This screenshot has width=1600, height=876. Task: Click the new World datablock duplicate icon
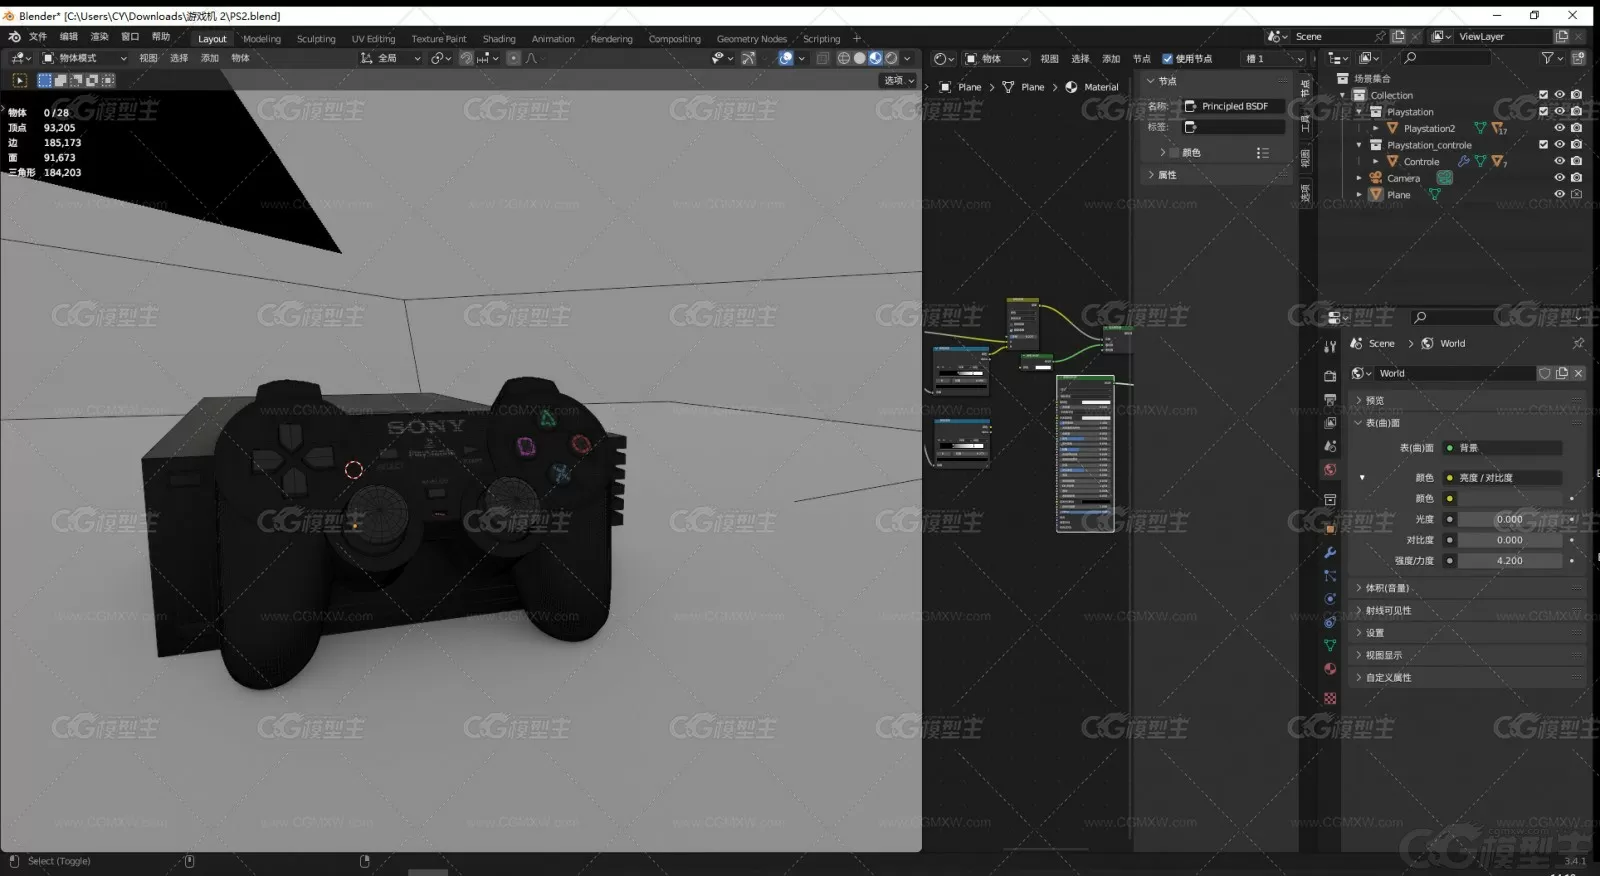1562,373
